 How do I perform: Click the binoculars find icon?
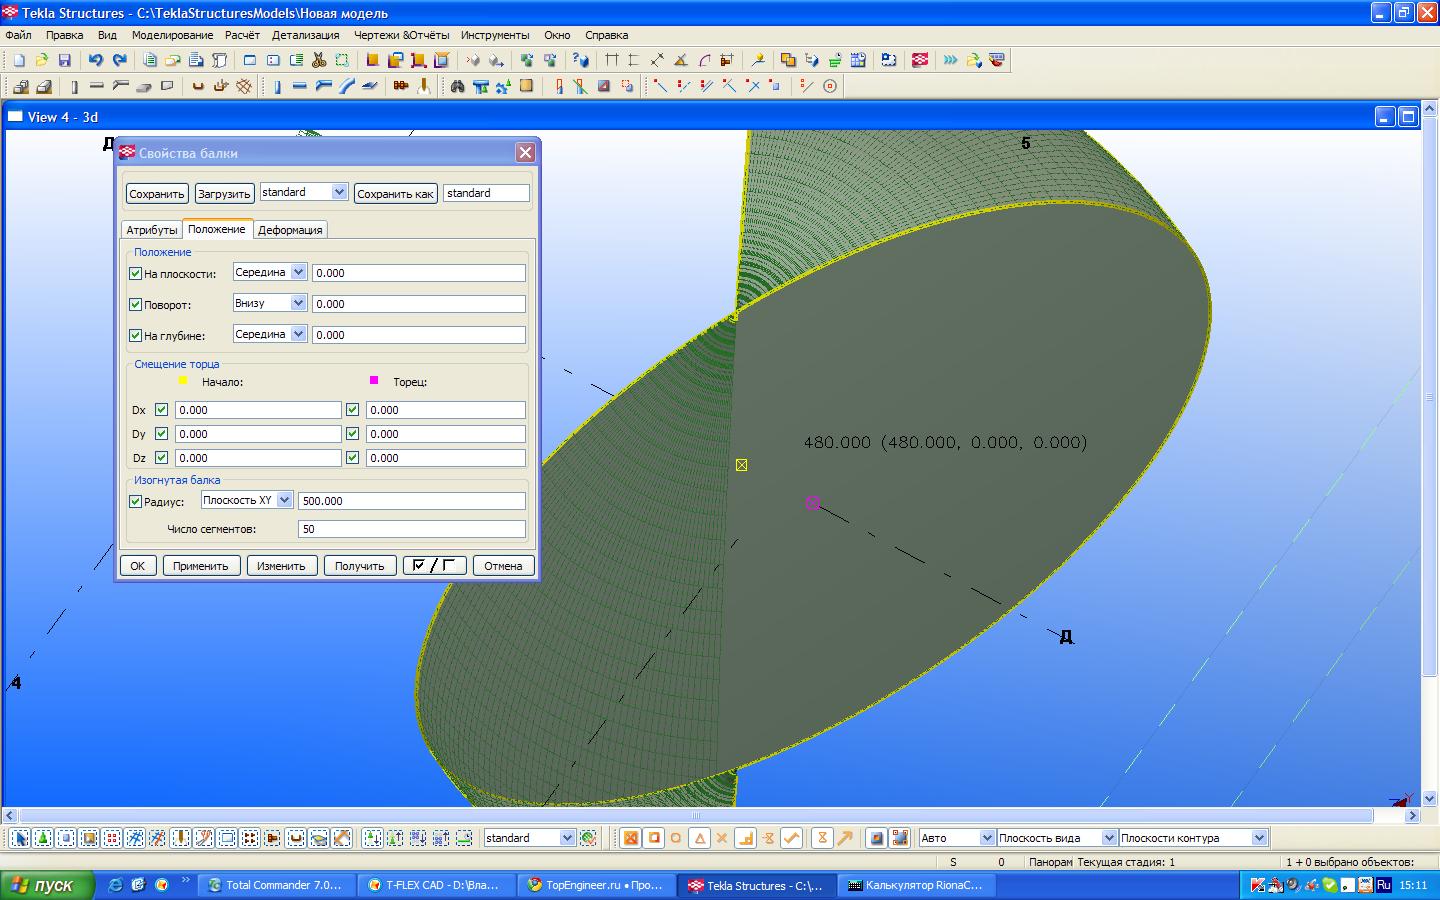[x=457, y=86]
